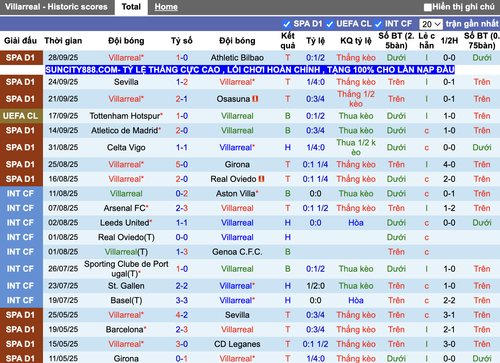Click odds 1/2:0 in St. Gallen row

[315, 286]
